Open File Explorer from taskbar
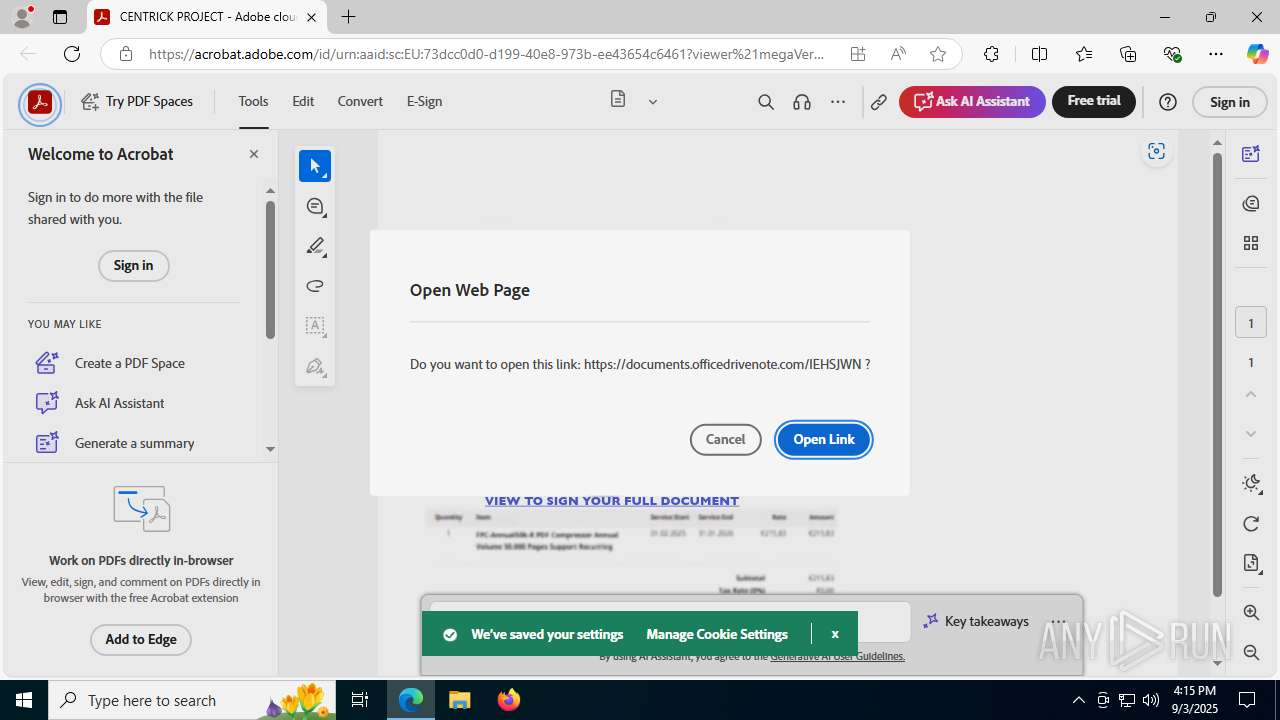1280x720 pixels. (x=459, y=700)
